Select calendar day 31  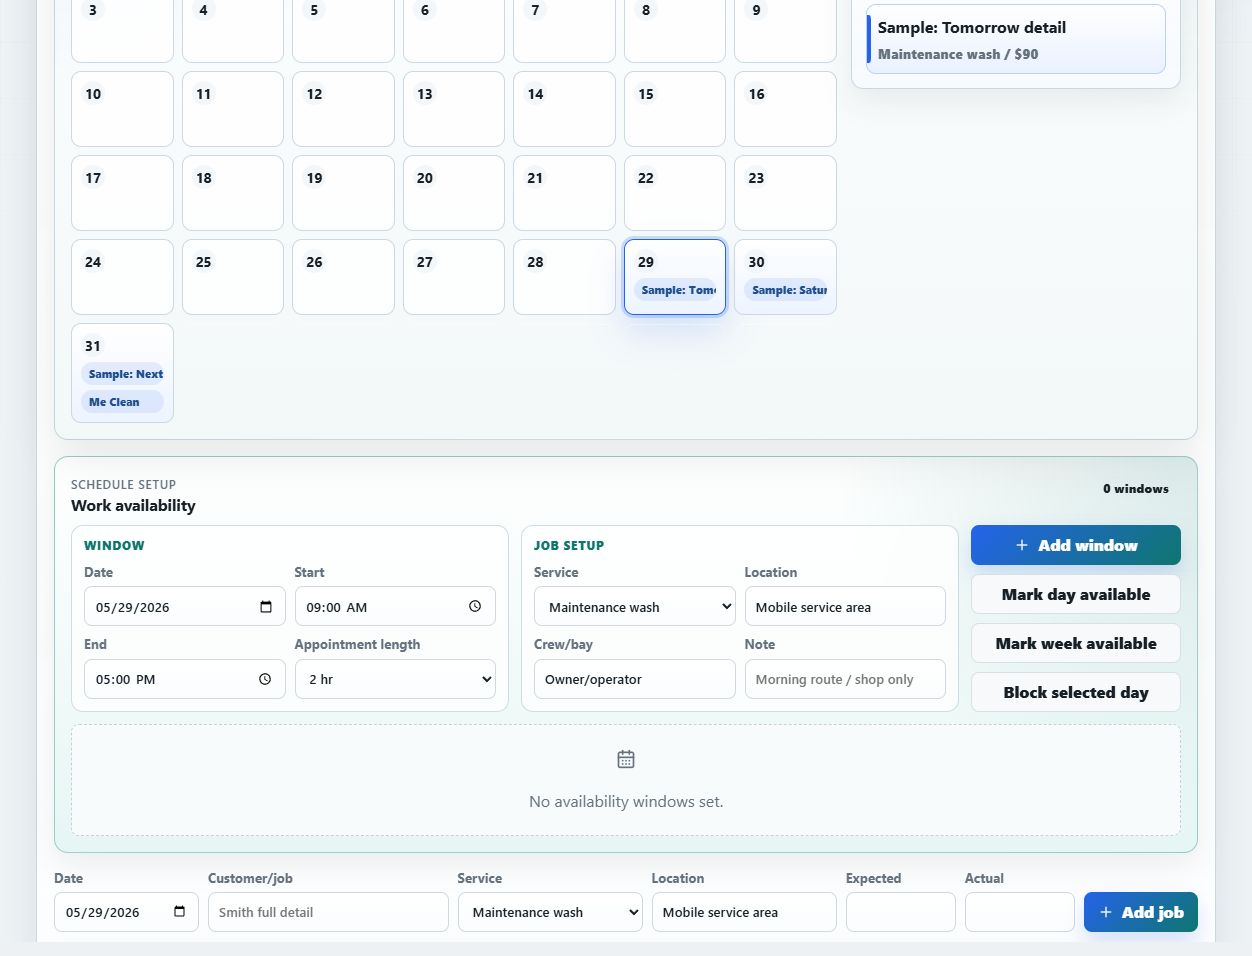[x=122, y=373]
